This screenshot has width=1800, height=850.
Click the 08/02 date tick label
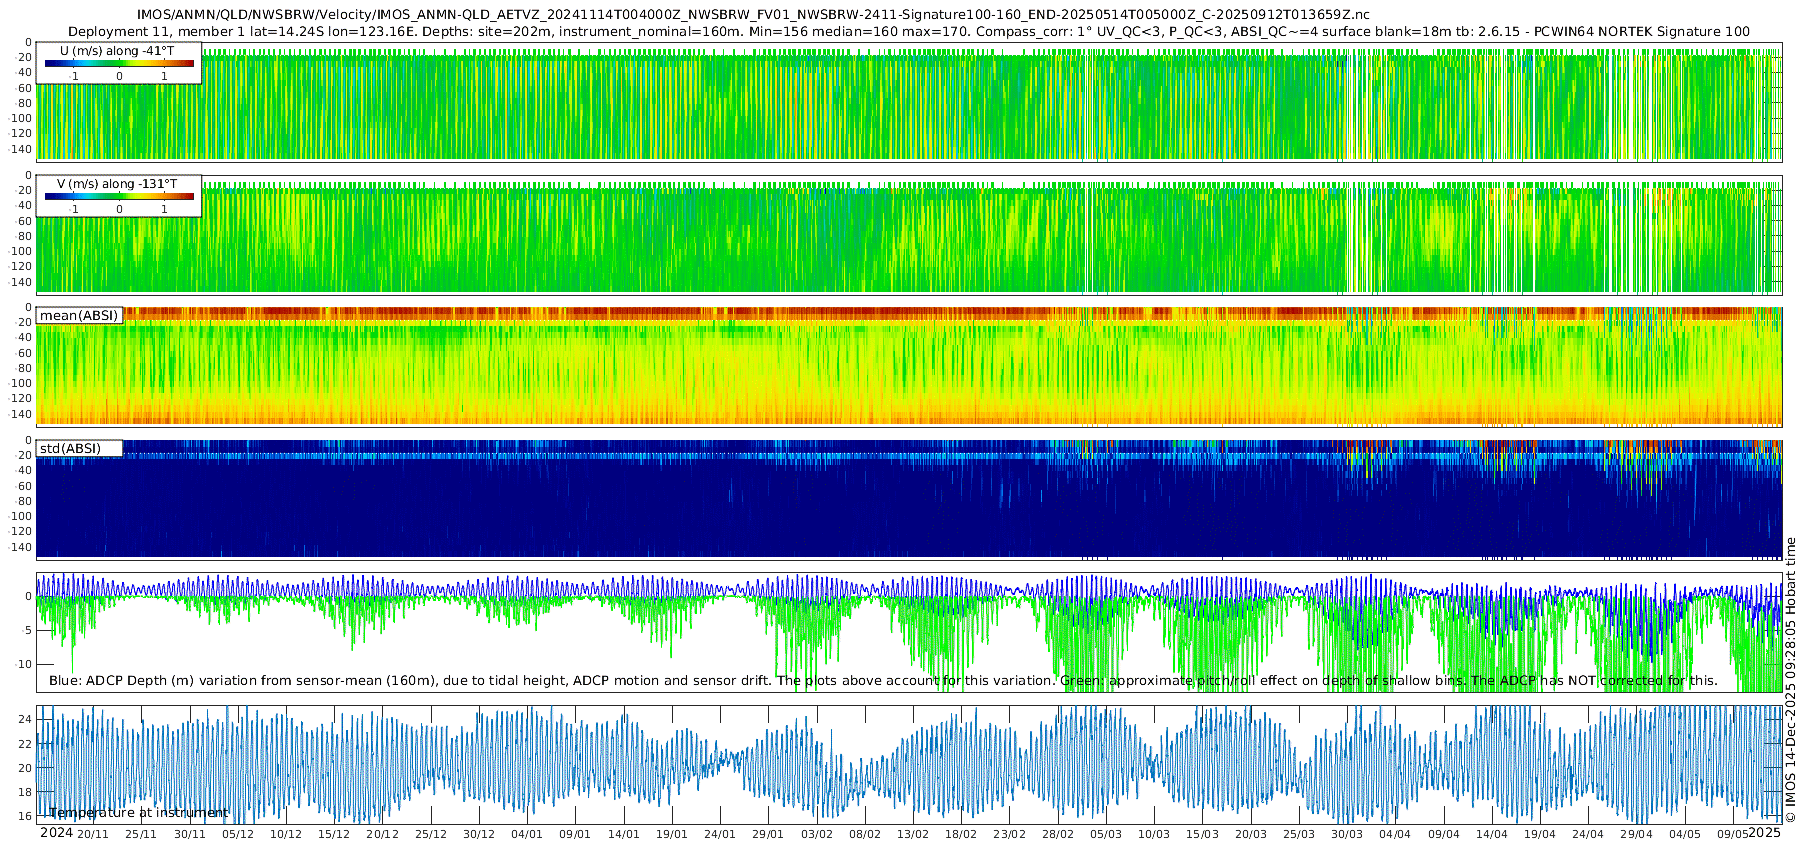click(x=865, y=834)
